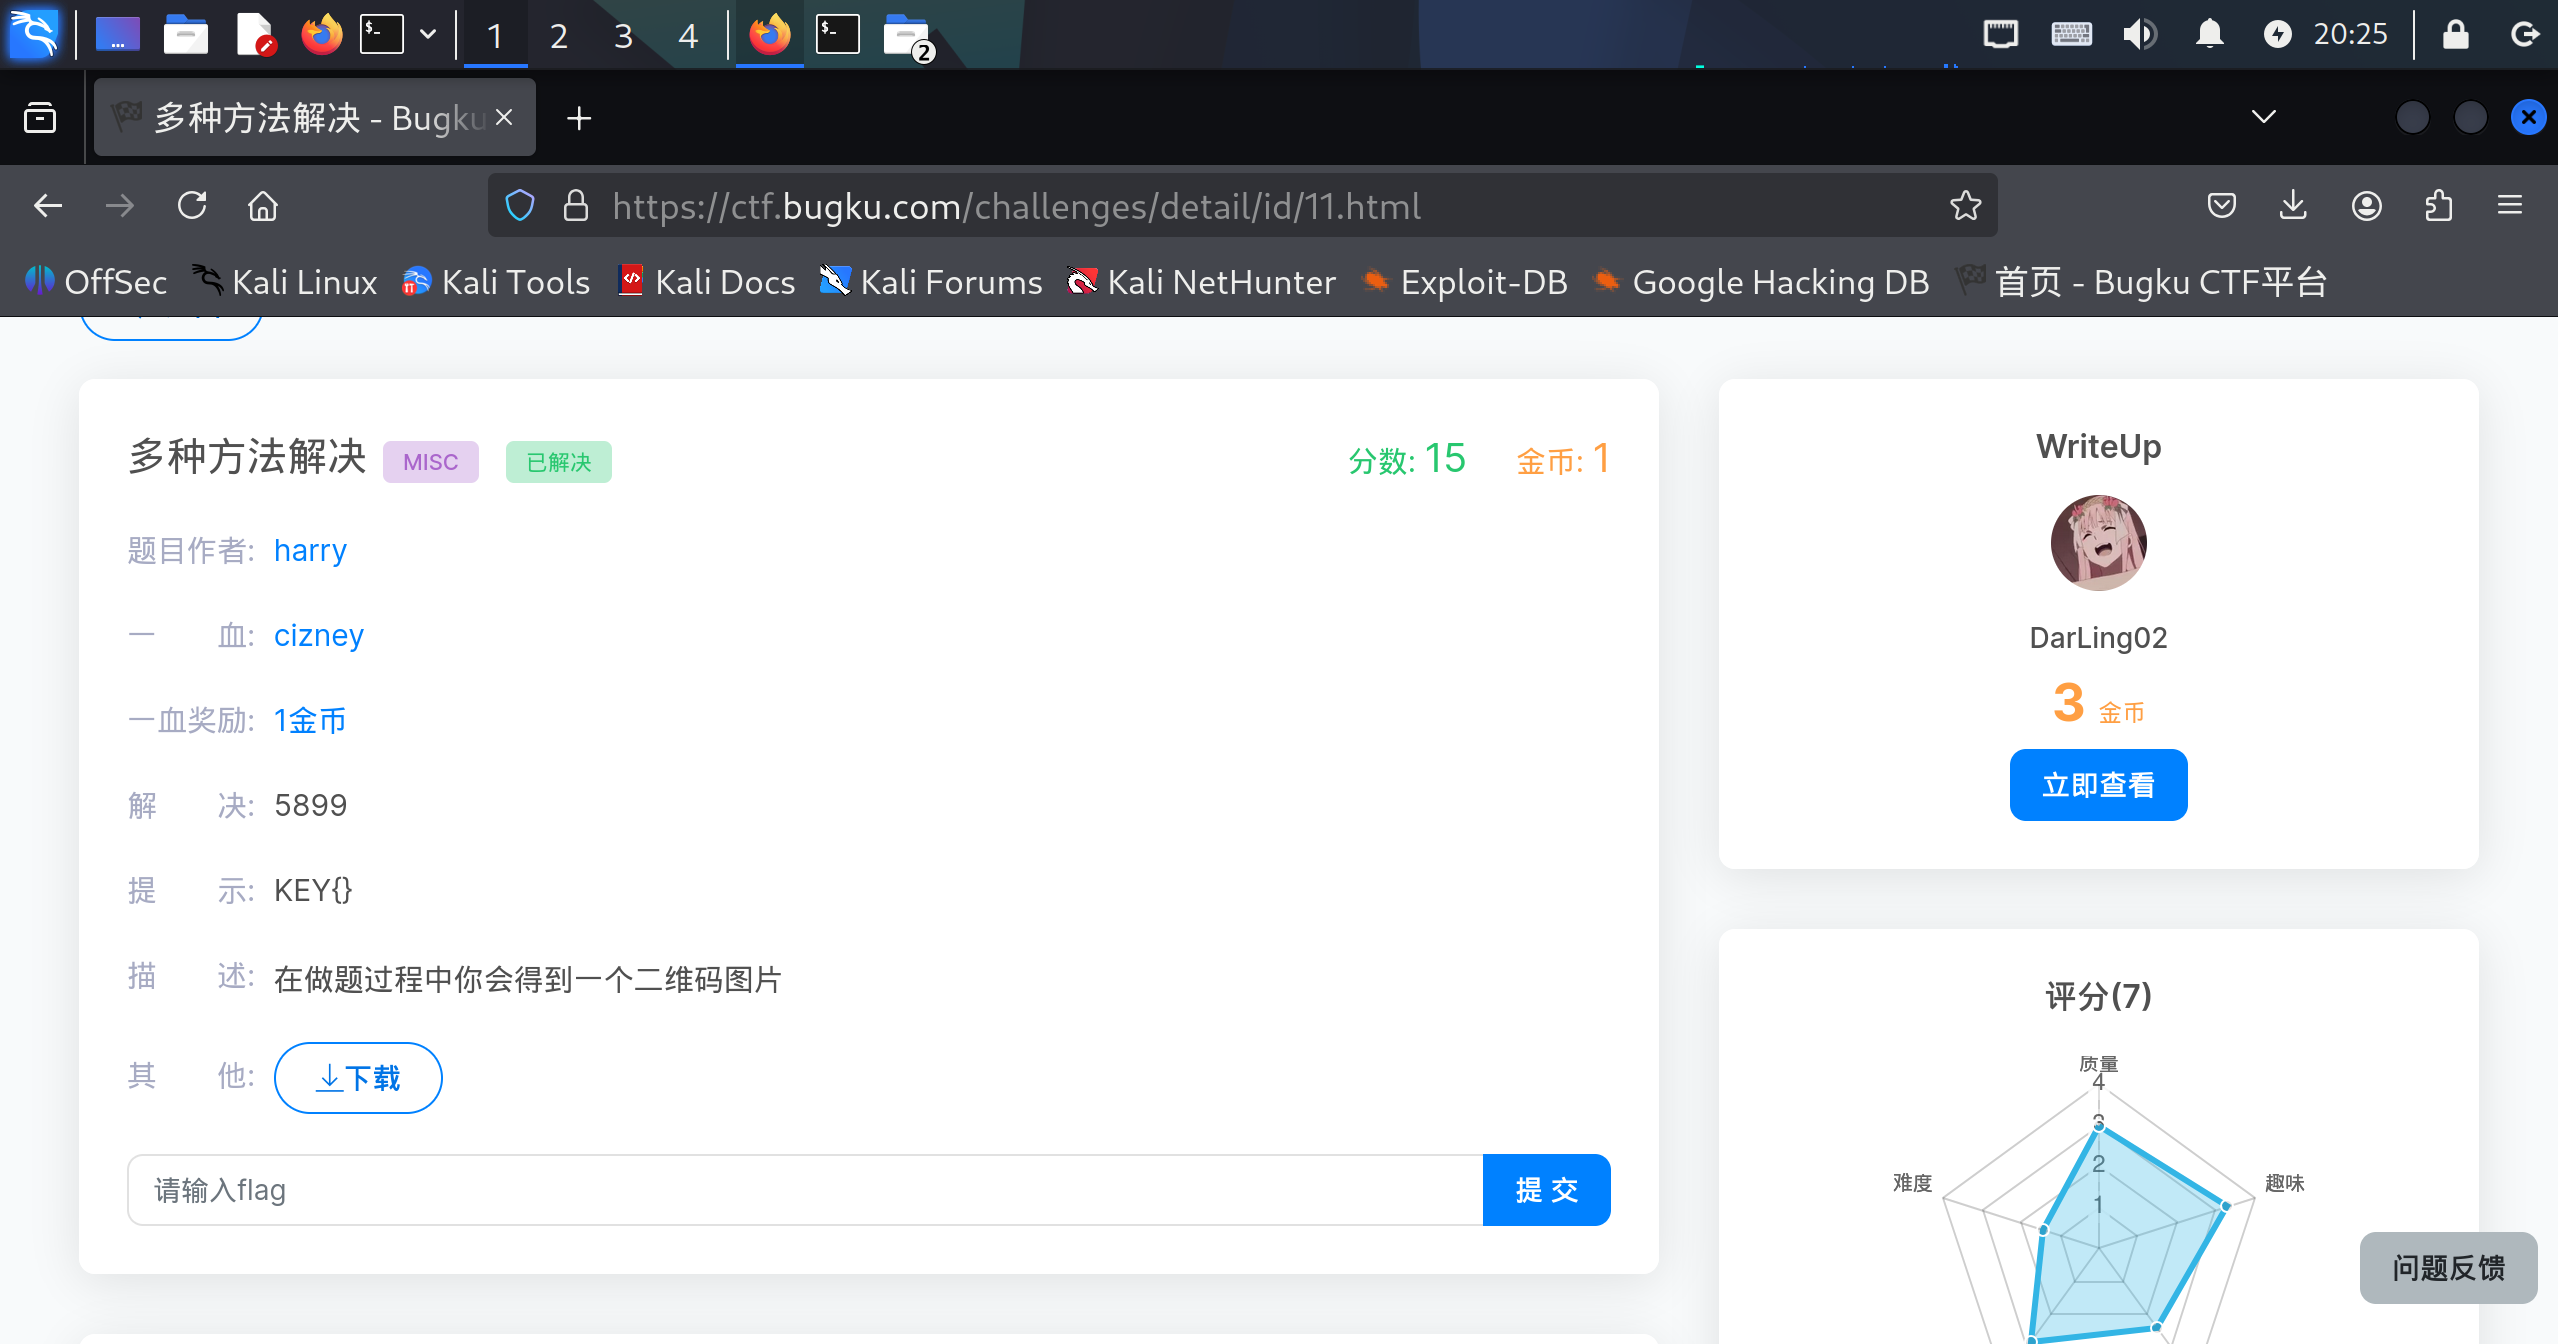The height and width of the screenshot is (1344, 2558).
Task: Open Firefox hamburger application menu
Action: (2510, 206)
